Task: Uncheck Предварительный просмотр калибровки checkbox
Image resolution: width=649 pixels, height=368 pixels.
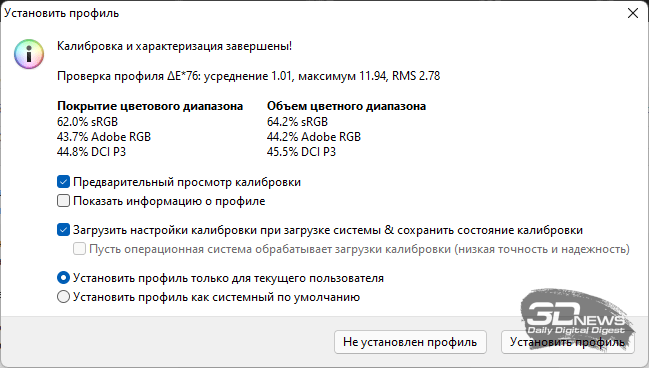Action: pyautogui.click(x=63, y=182)
